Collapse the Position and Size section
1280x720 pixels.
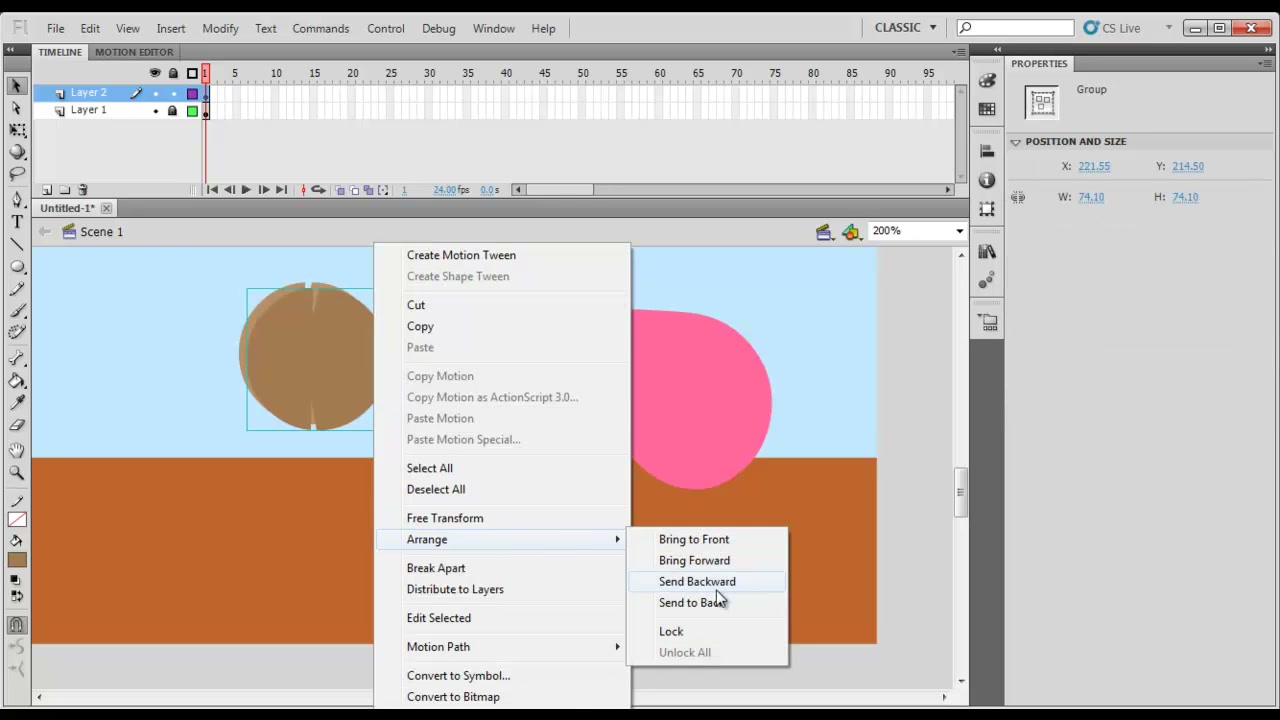click(1016, 142)
